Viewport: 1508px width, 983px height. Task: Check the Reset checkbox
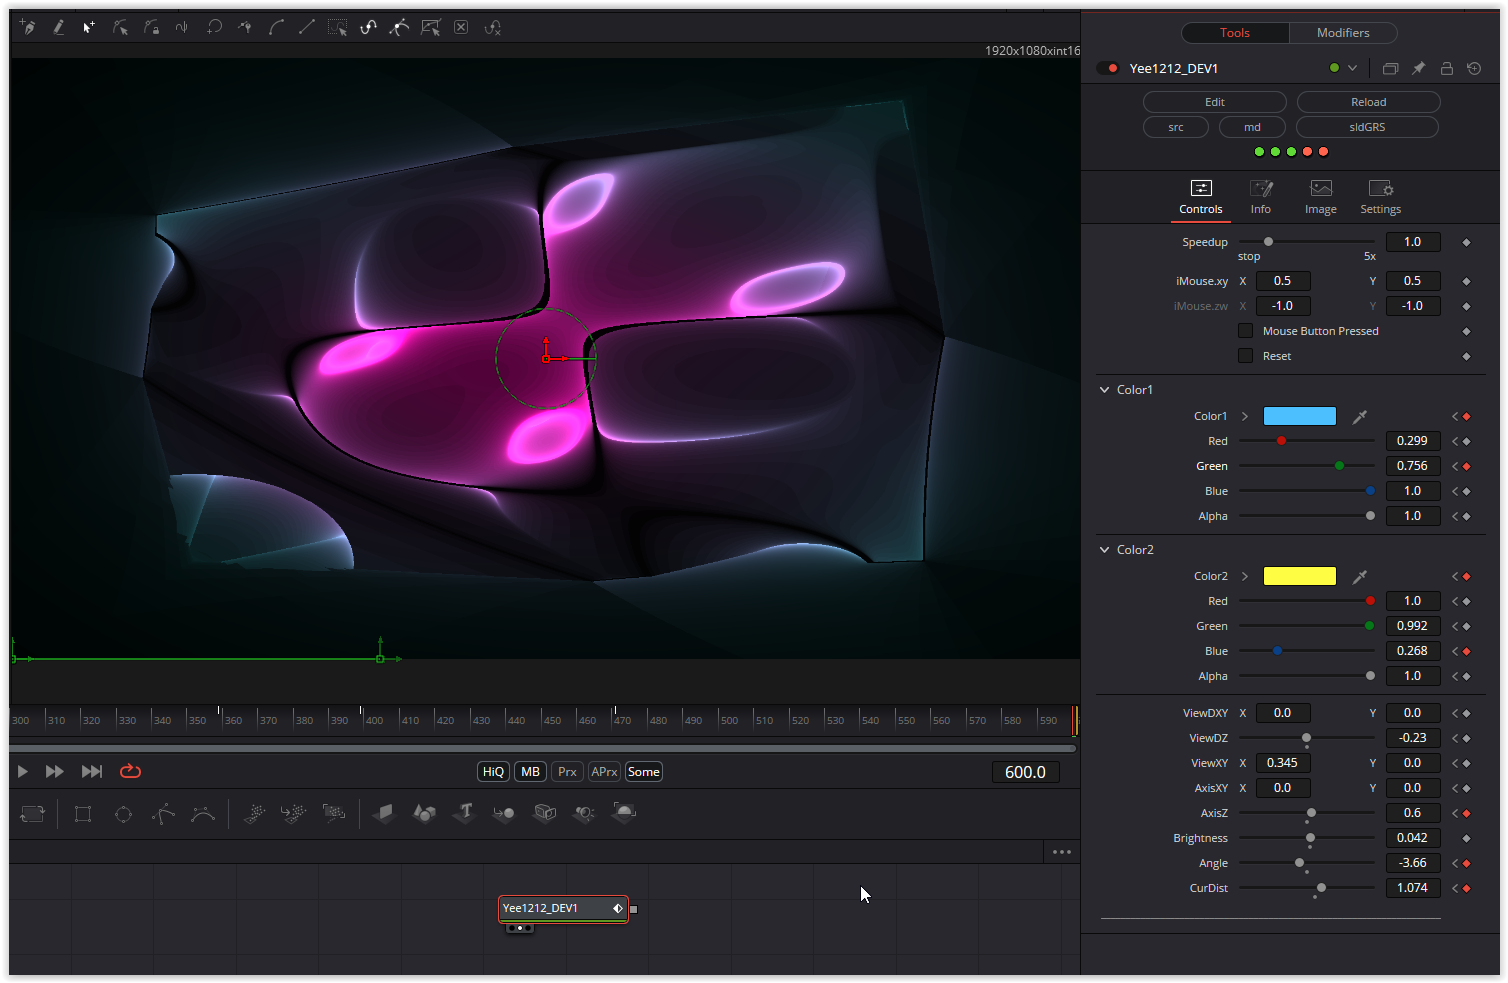pos(1245,356)
